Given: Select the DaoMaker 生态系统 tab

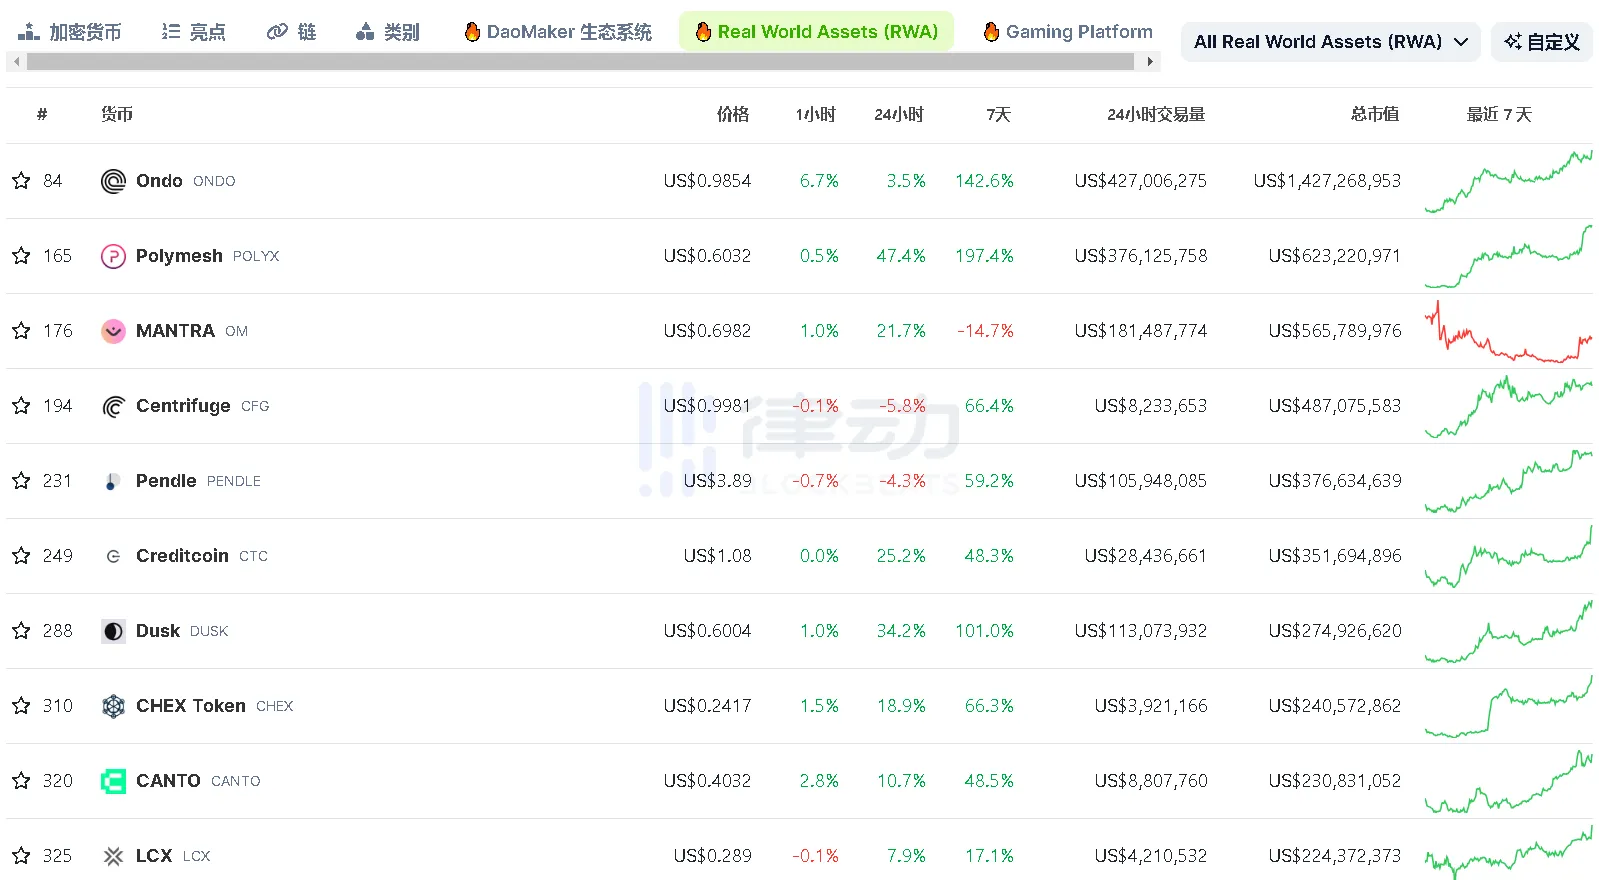Looking at the screenshot, I should 558,32.
